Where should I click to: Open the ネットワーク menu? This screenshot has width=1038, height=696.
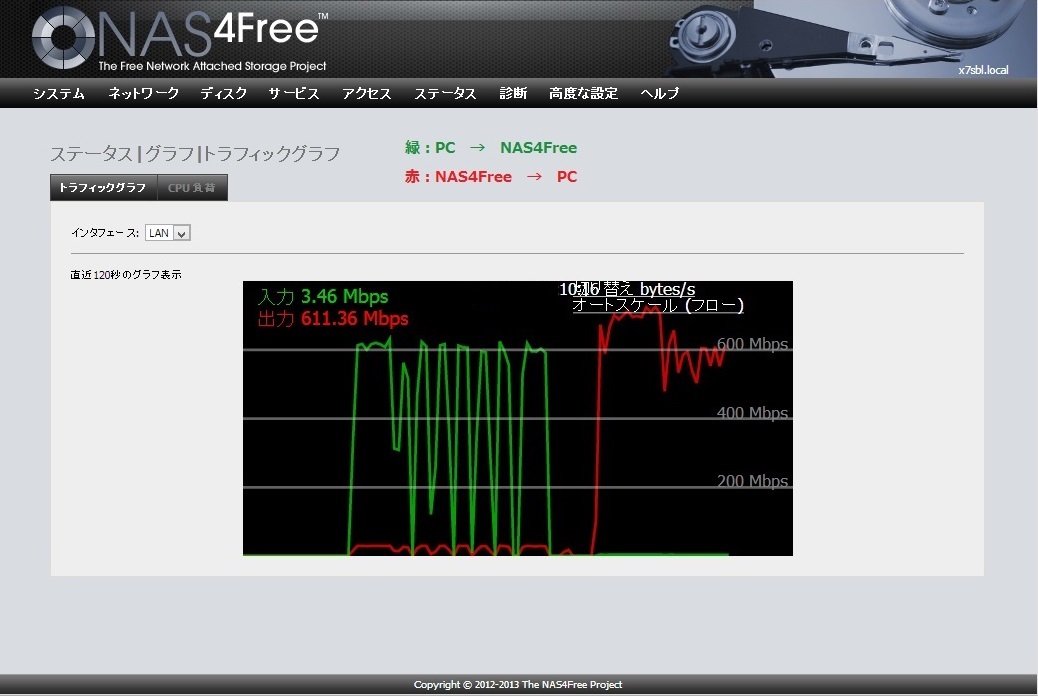click(144, 93)
